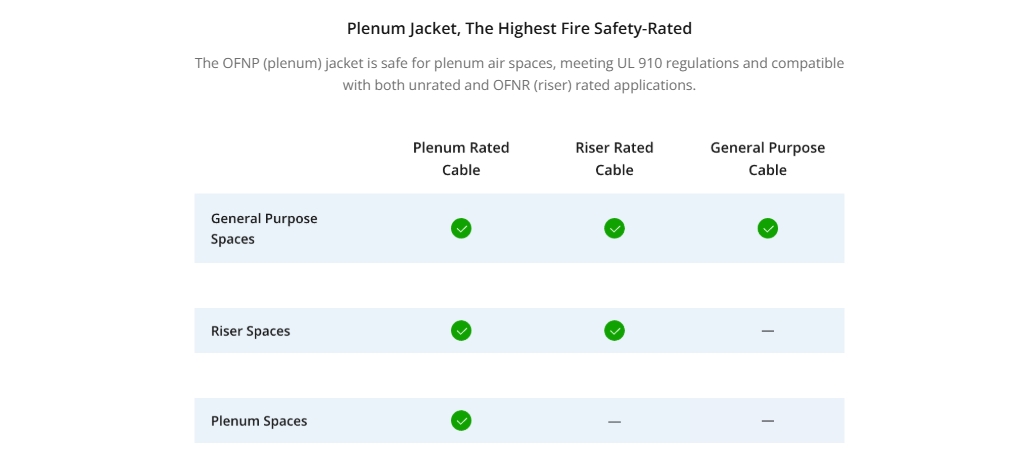Click the Plenum Spaces row label

click(259, 421)
